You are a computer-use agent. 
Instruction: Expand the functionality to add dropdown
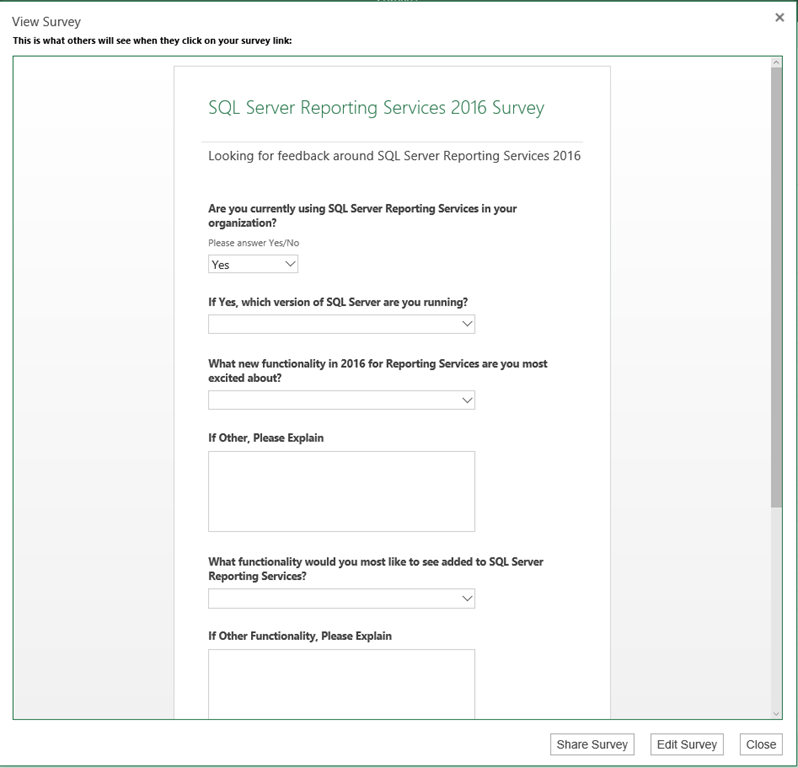coord(341,598)
